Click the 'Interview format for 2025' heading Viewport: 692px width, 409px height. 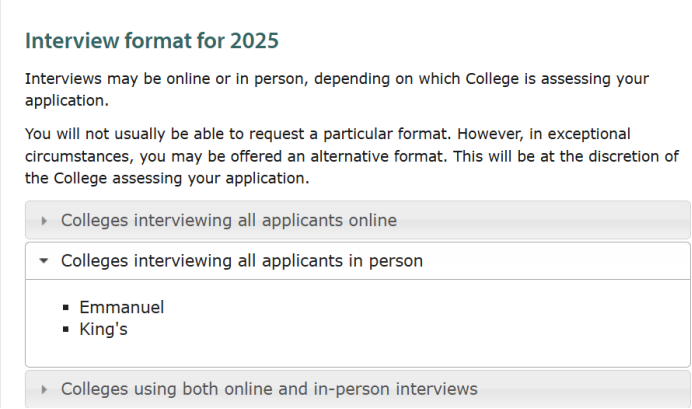click(151, 41)
